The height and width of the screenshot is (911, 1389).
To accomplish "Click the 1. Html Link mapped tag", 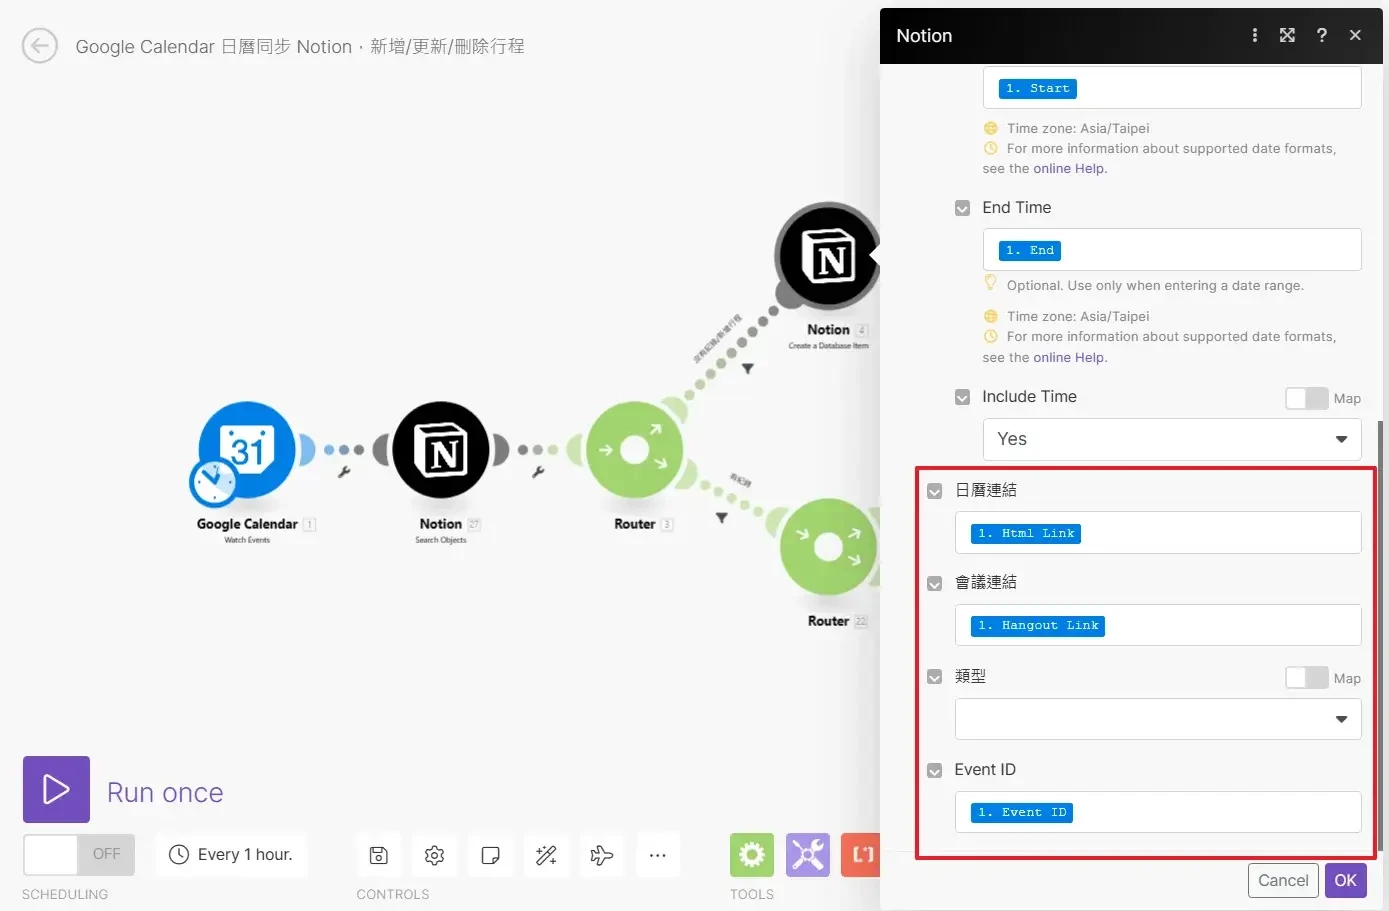I will point(1026,533).
